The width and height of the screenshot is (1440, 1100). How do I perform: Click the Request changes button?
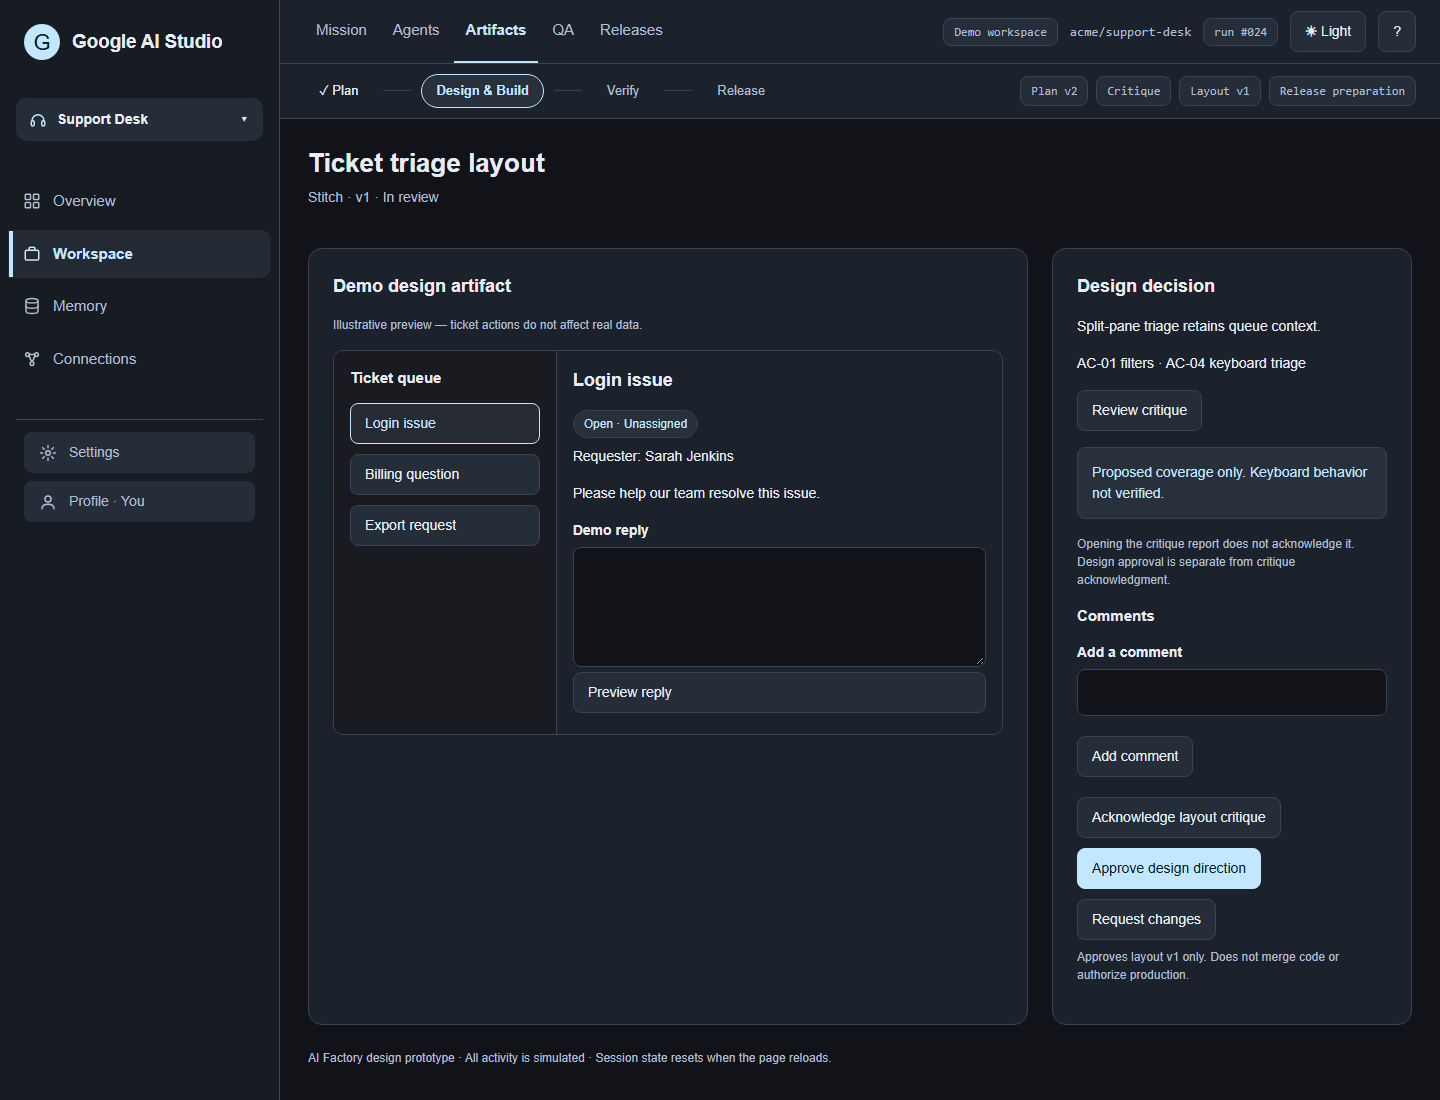(1146, 920)
